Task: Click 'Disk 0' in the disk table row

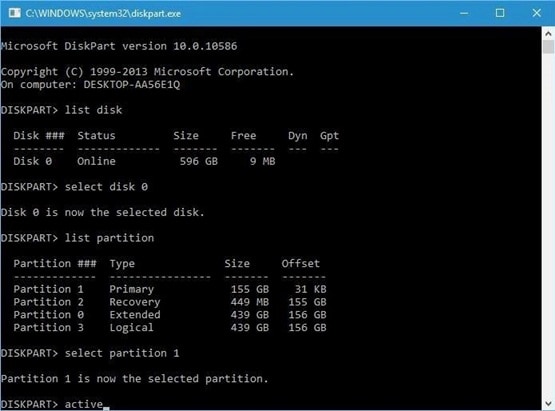Action: tap(33, 161)
